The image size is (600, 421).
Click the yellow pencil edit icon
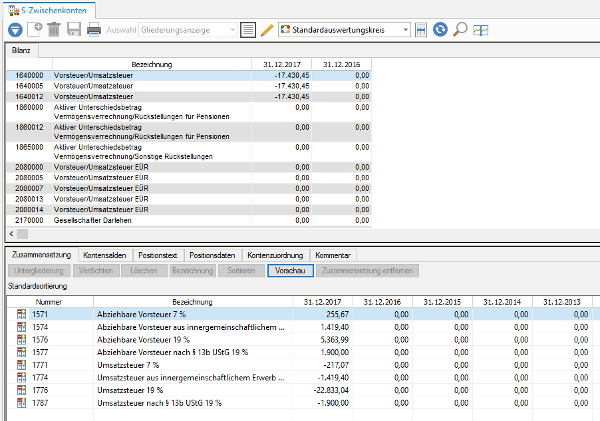tap(267, 30)
